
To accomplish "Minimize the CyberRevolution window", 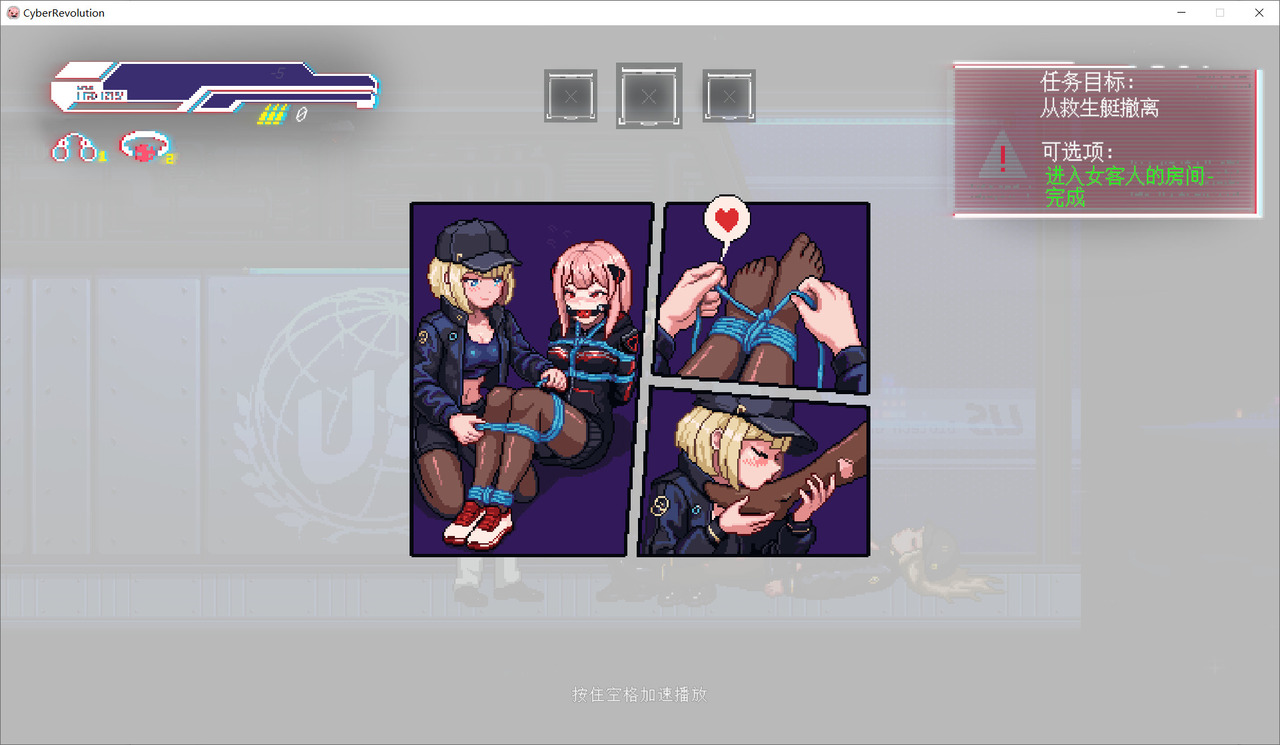I will pyautogui.click(x=1182, y=13).
